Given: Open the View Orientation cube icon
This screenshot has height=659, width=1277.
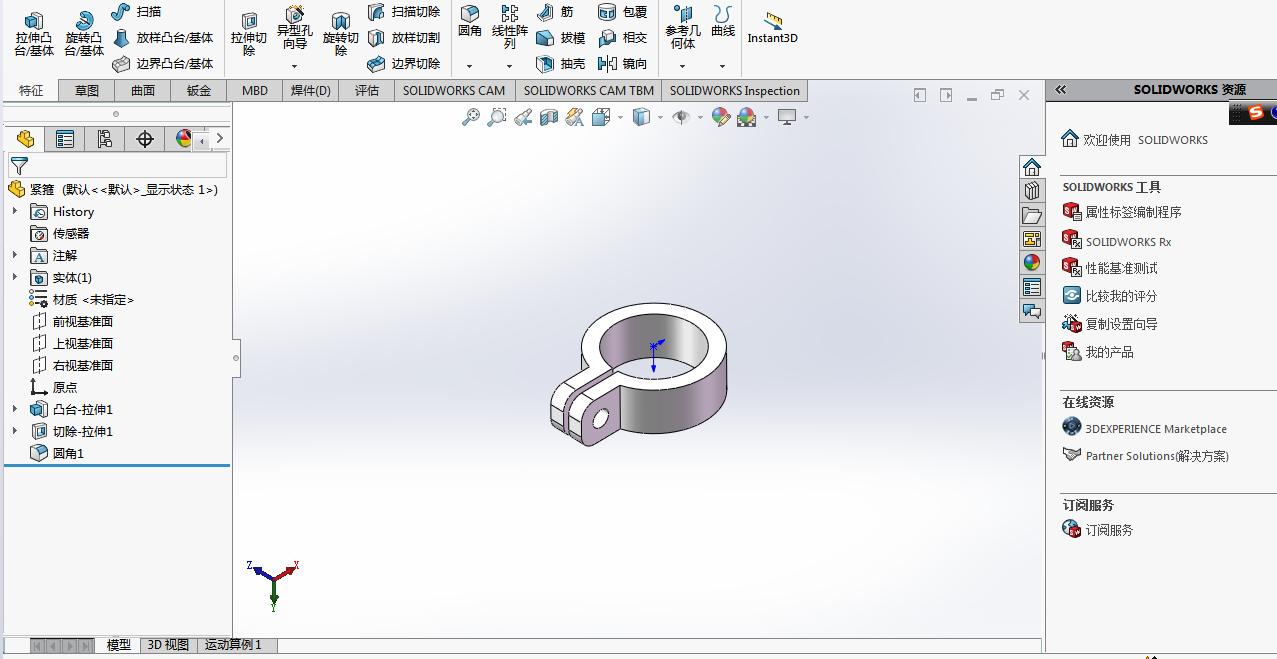Looking at the screenshot, I should pyautogui.click(x=601, y=117).
